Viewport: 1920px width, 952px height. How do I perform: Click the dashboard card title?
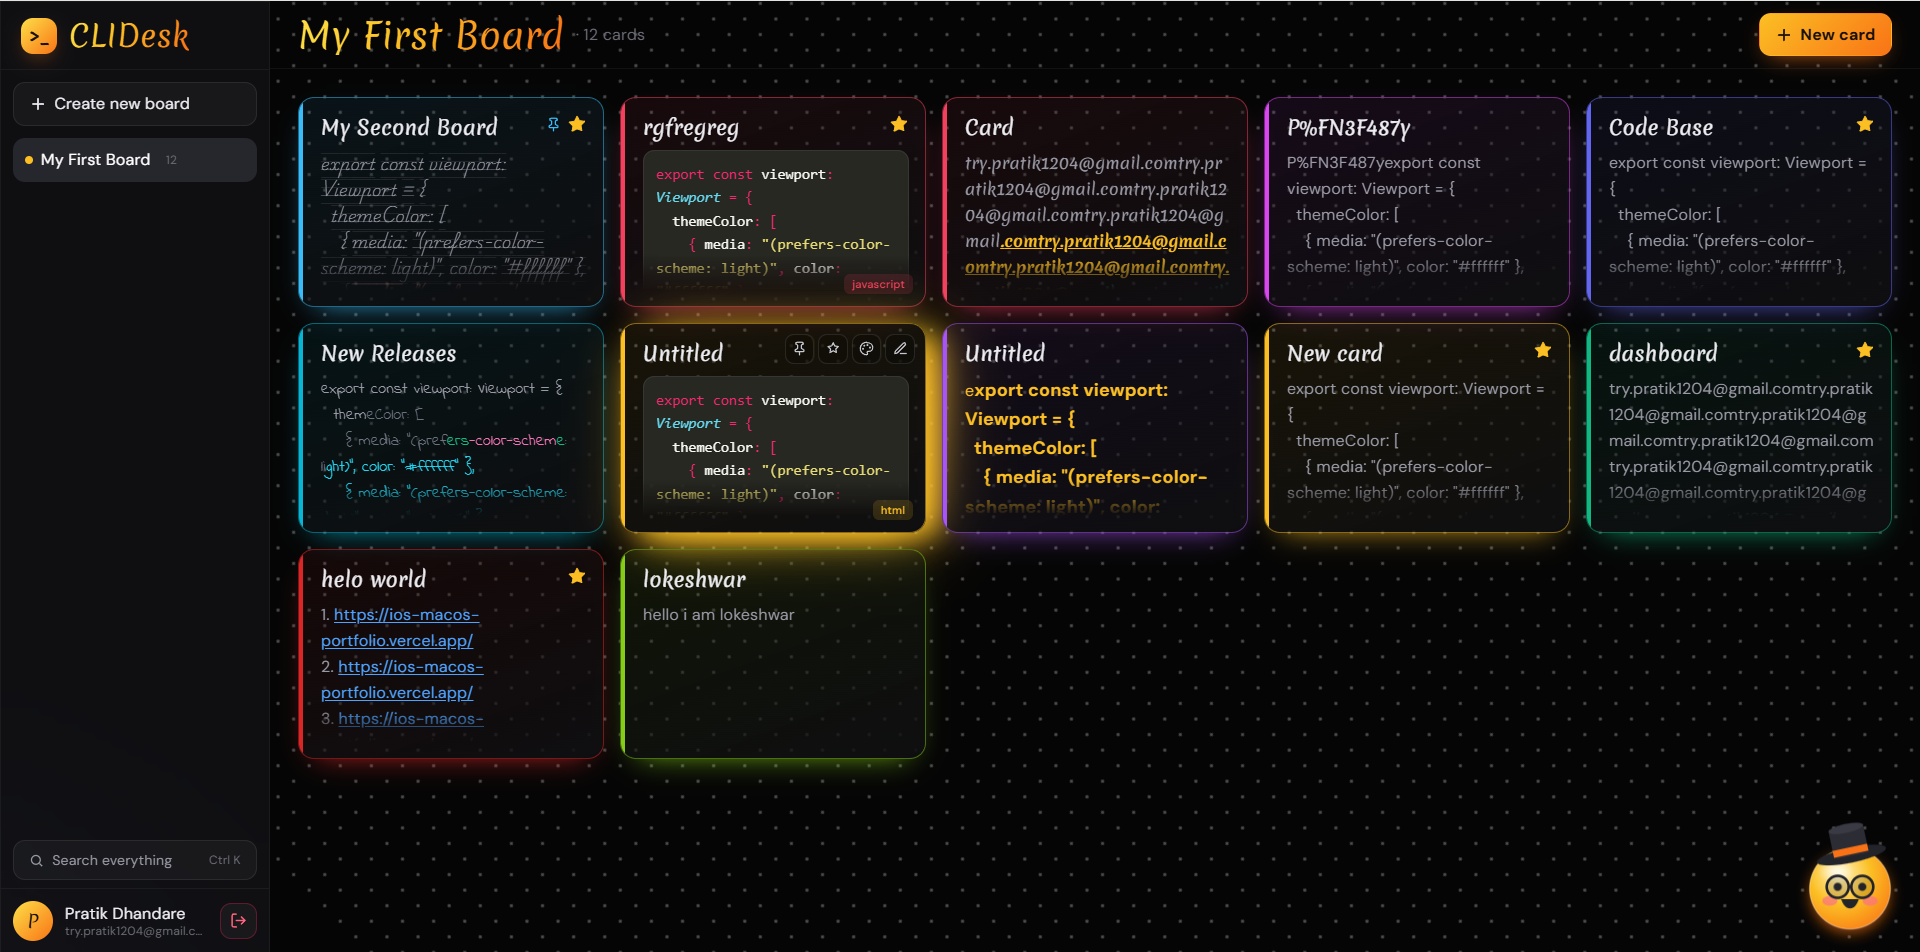tap(1663, 353)
